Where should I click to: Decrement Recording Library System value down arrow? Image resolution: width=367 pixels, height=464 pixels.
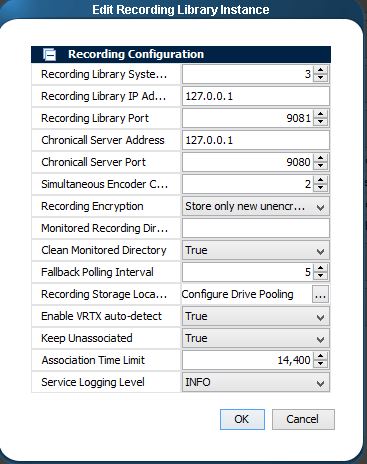tap(320, 78)
